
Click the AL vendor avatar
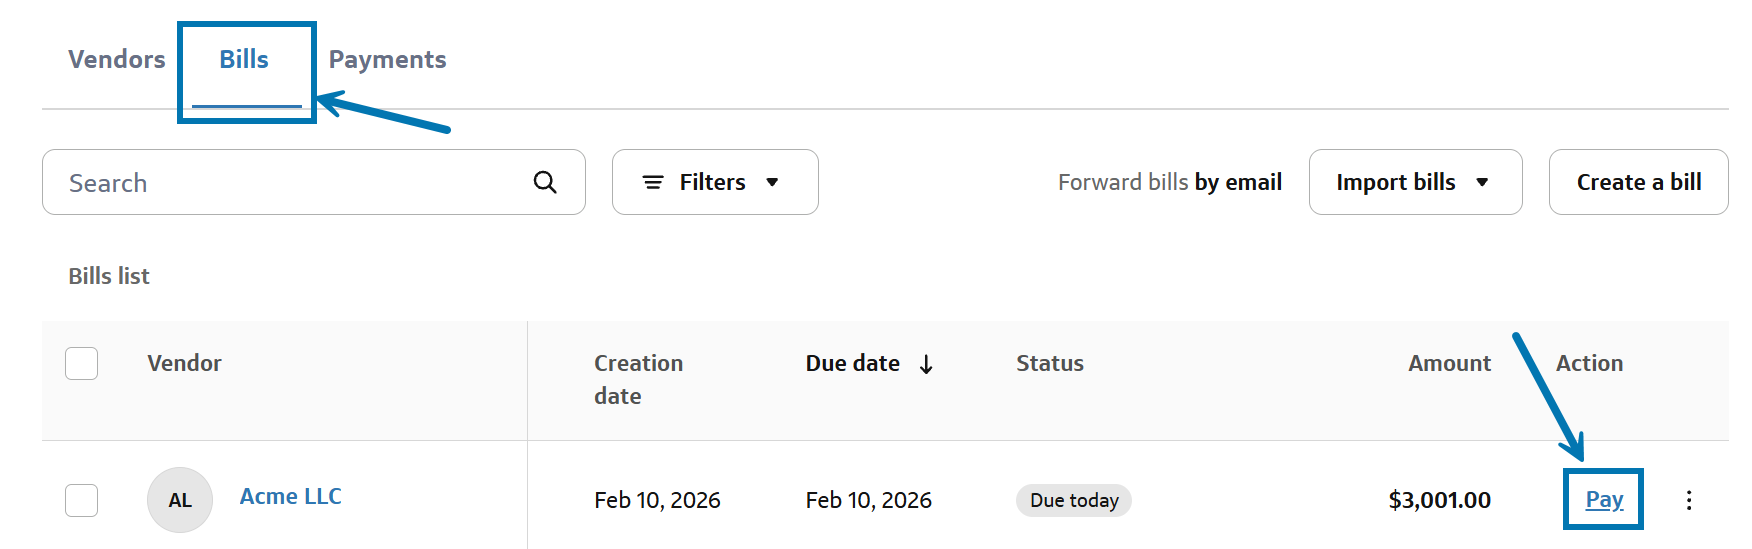[180, 500]
